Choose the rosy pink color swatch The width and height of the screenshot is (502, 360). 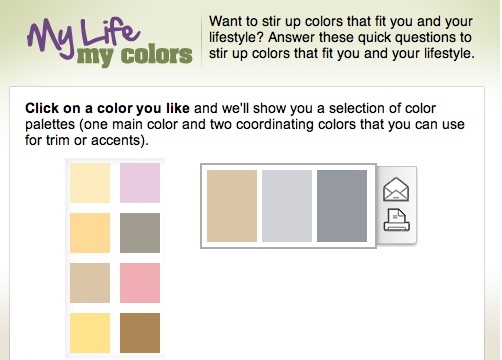coord(140,283)
